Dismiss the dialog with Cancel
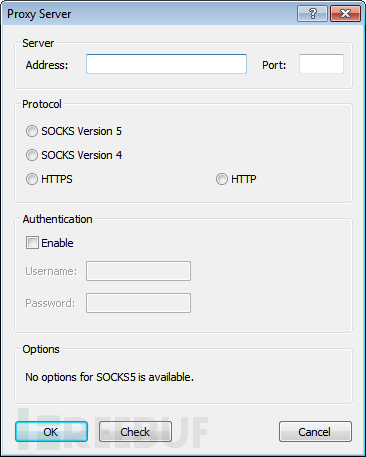Image resolution: width=366 pixels, height=457 pixels. click(x=315, y=432)
